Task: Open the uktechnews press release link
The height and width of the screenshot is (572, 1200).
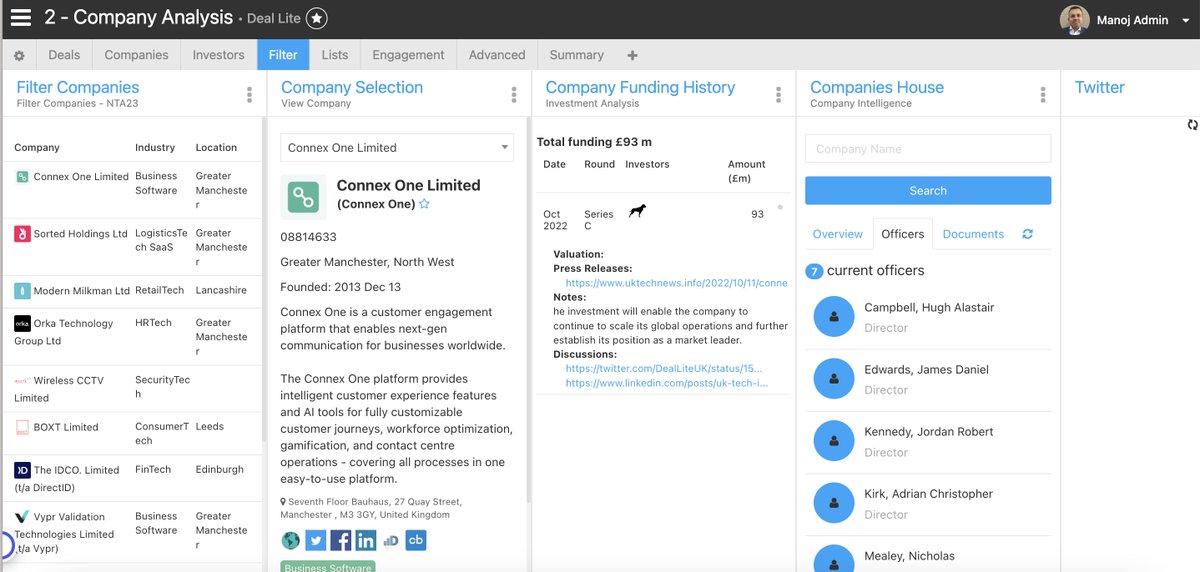Action: pos(676,283)
